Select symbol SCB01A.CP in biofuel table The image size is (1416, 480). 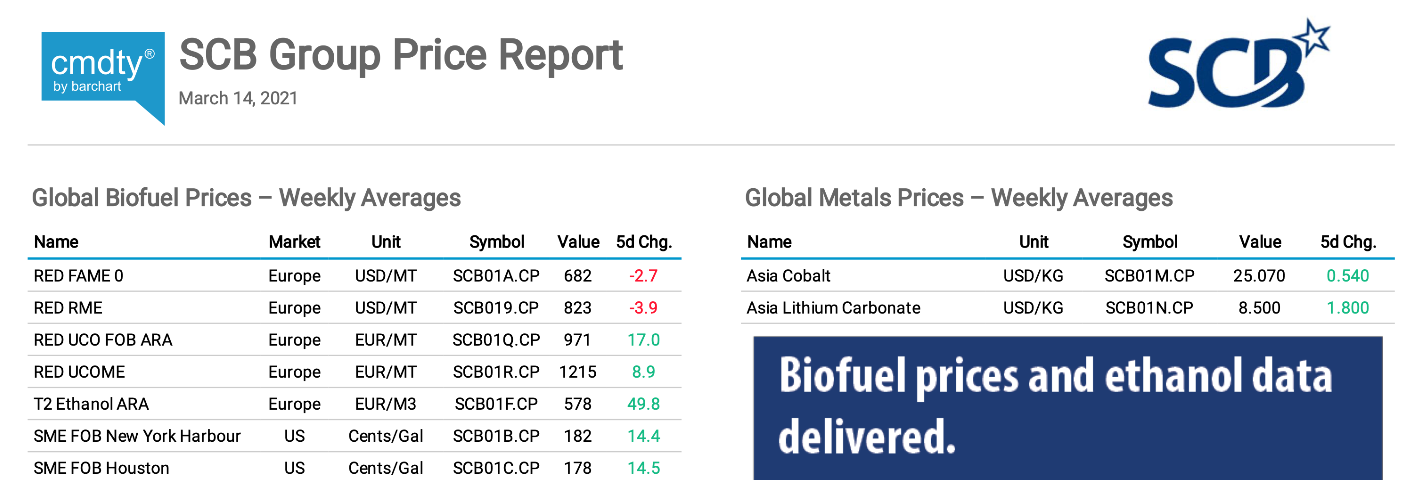point(496,276)
